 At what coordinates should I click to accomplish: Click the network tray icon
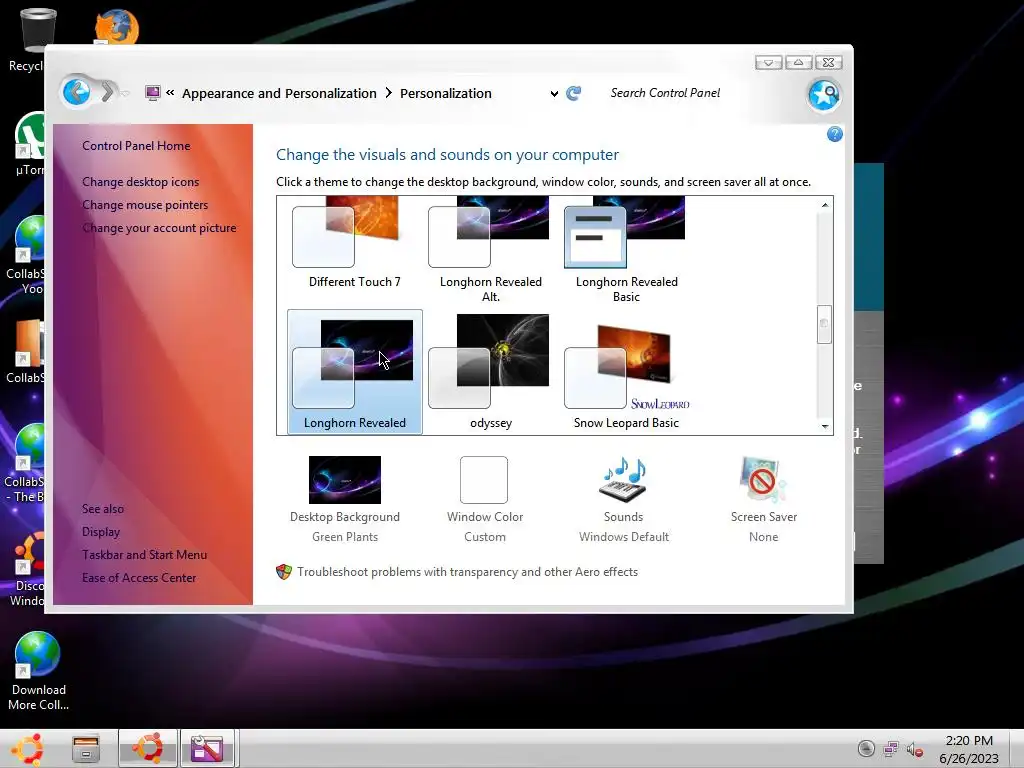(891, 749)
